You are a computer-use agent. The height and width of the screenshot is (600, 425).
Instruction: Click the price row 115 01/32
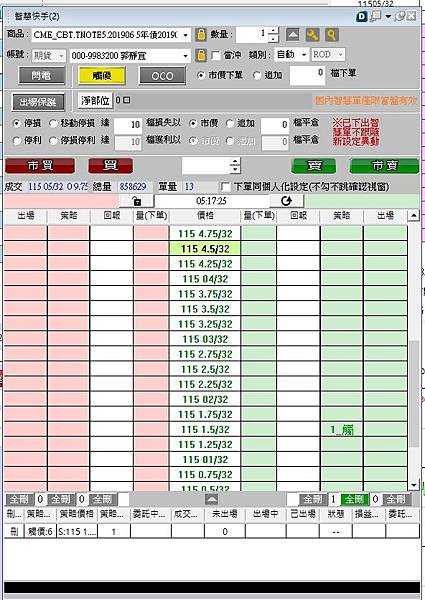point(205,460)
